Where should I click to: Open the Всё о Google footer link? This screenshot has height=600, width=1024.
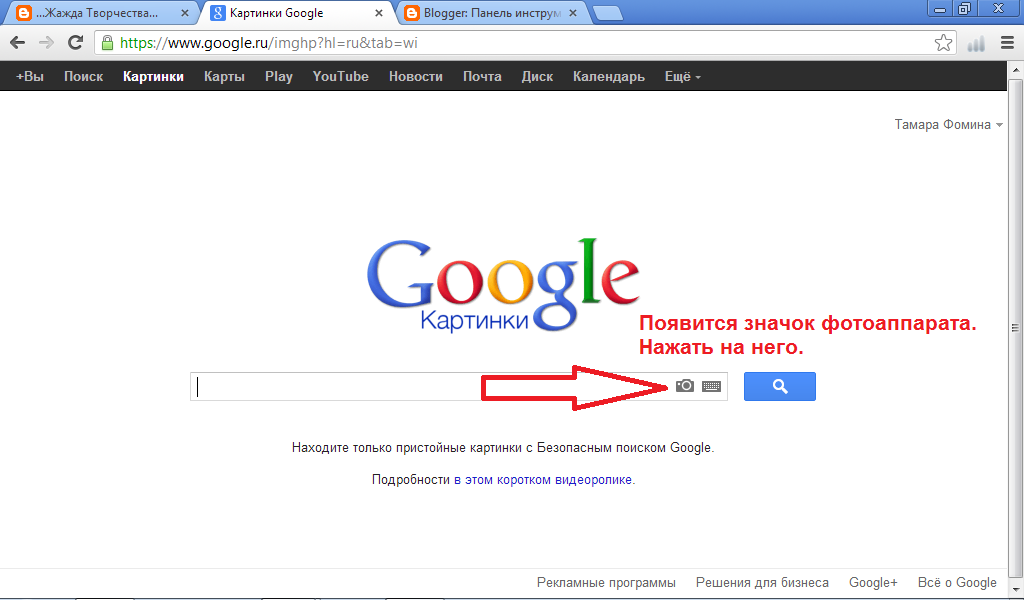(957, 582)
